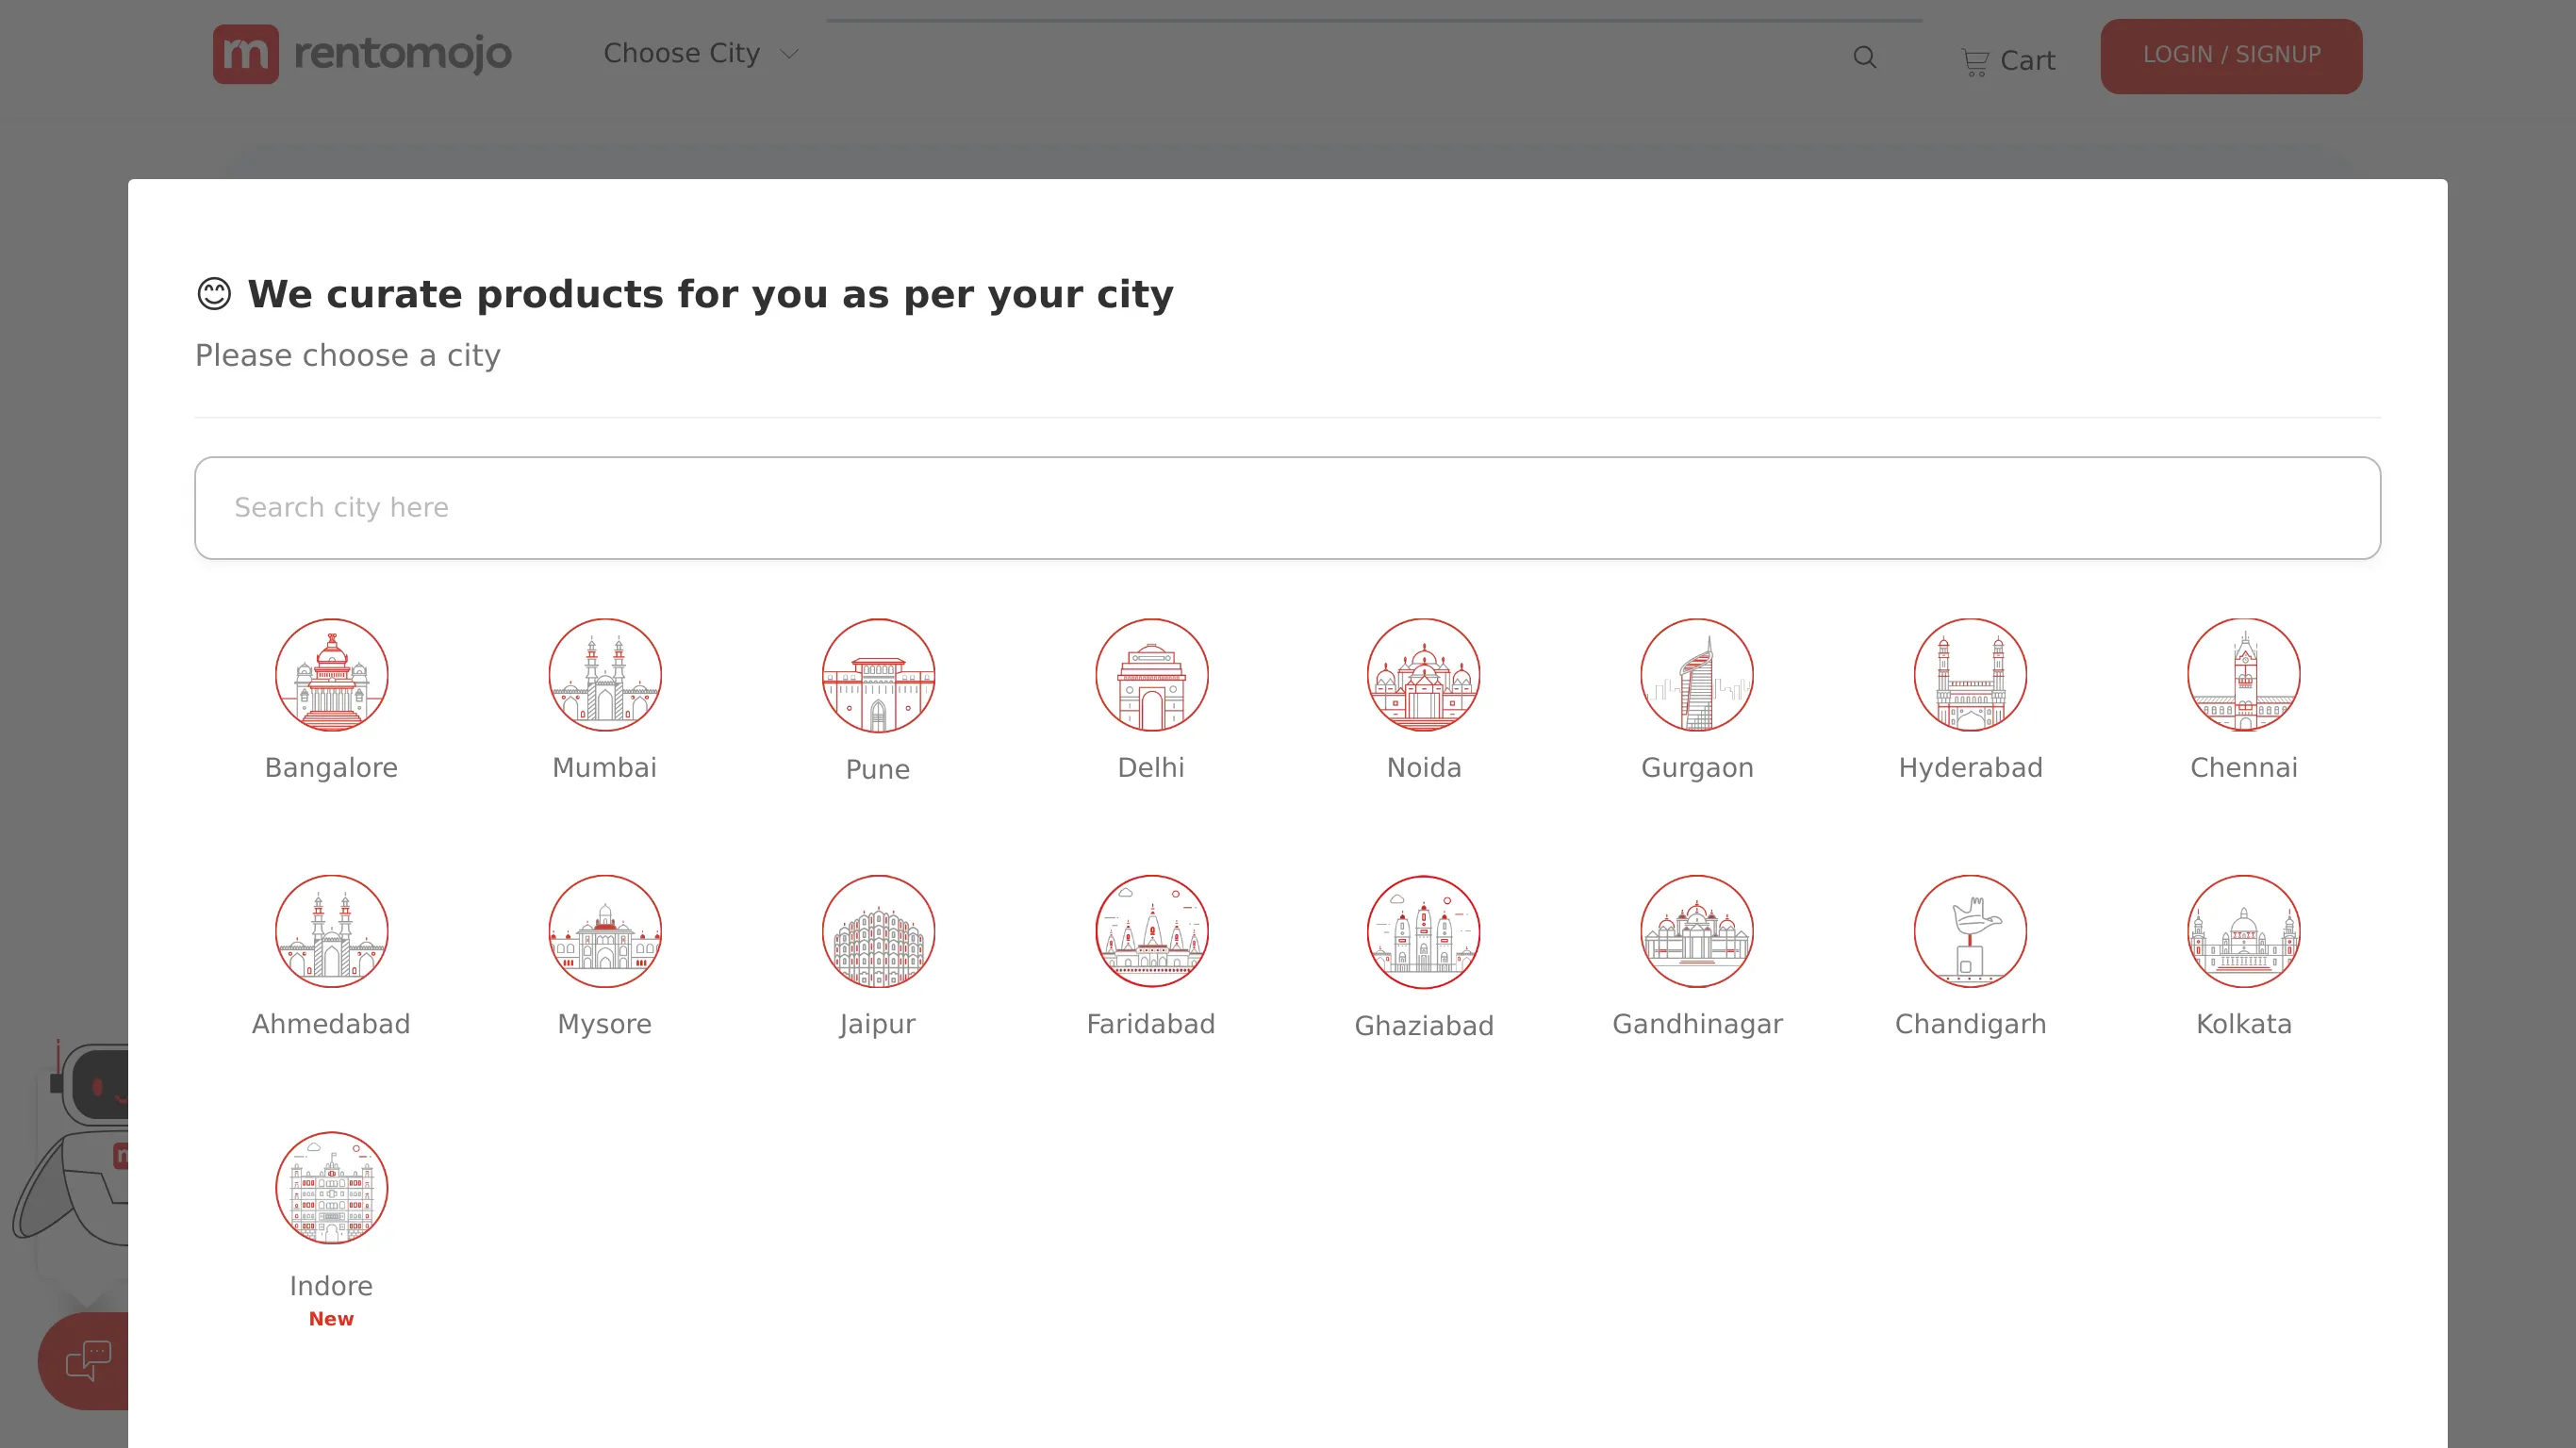The width and height of the screenshot is (2576, 1448).
Task: Select the Delhi city icon
Action: pyautogui.click(x=1151, y=675)
